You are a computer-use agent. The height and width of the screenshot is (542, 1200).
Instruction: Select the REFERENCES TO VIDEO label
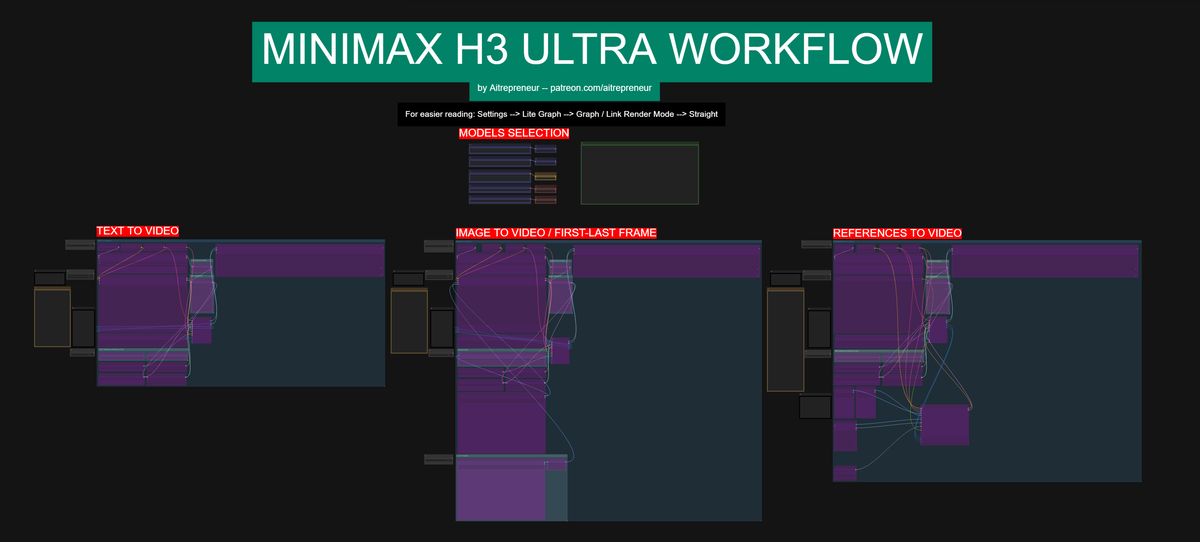coord(897,233)
